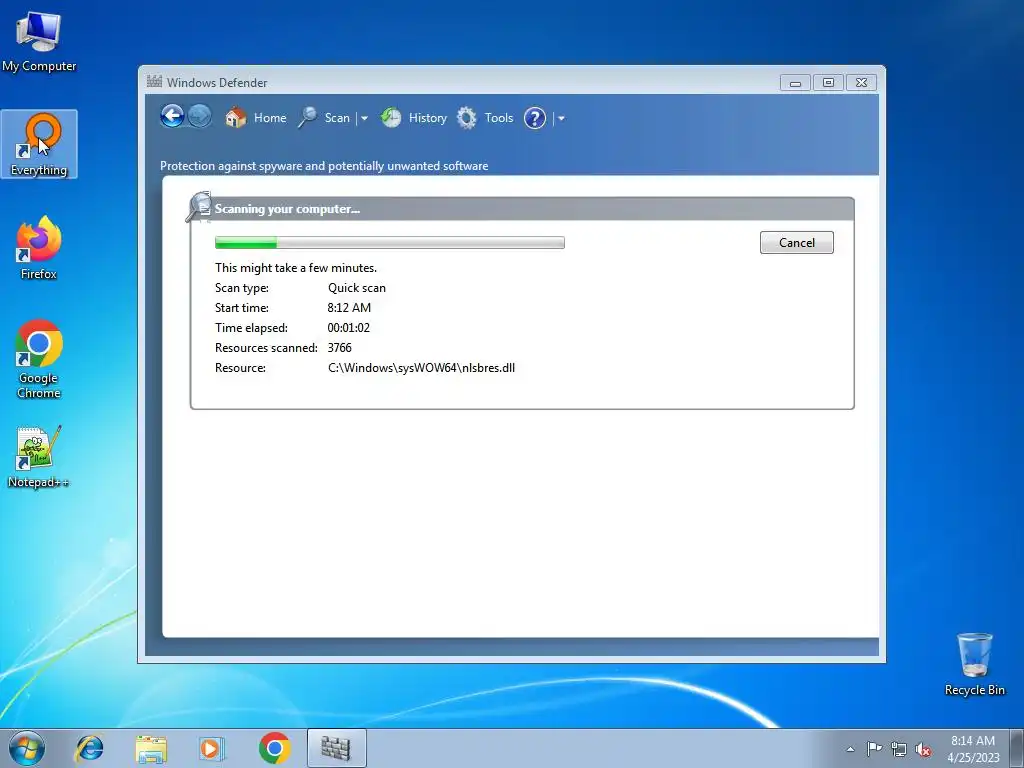Viewport: 1024px width, 768px height.
Task: Maximize the Windows Defender window
Action: coord(828,82)
